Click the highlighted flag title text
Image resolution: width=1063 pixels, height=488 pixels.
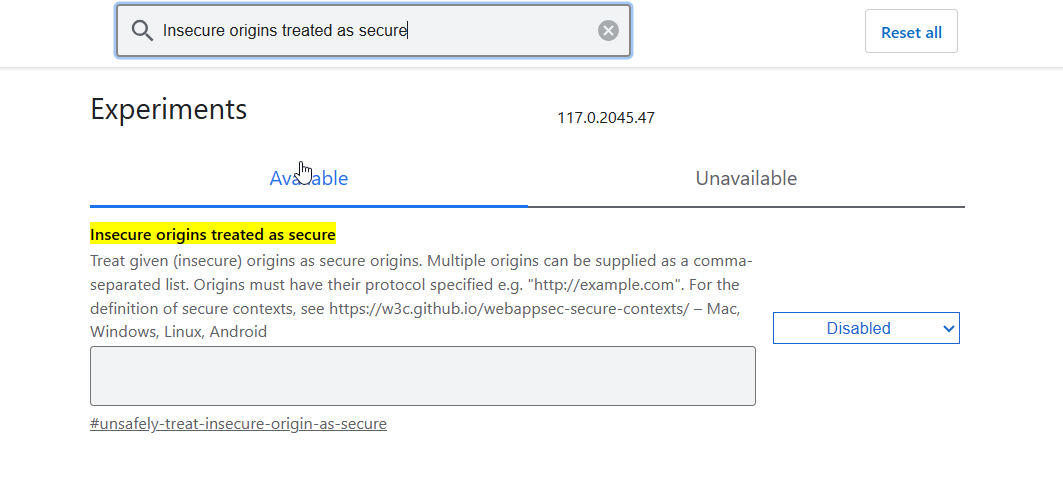213,234
